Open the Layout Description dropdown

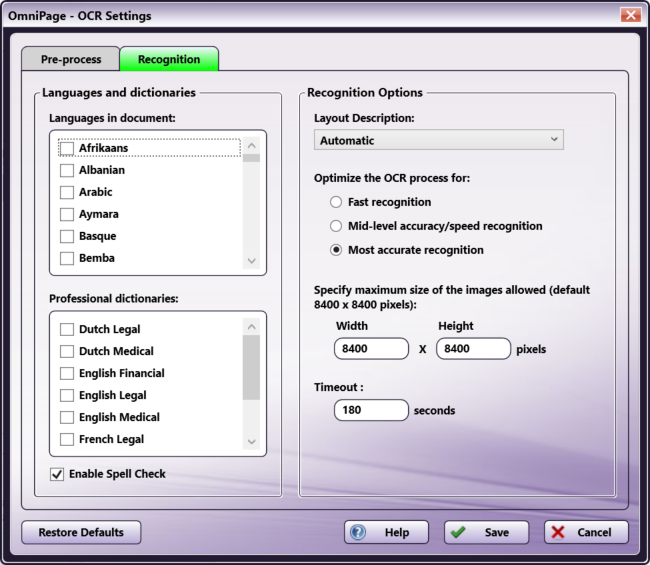pyautogui.click(x=439, y=140)
